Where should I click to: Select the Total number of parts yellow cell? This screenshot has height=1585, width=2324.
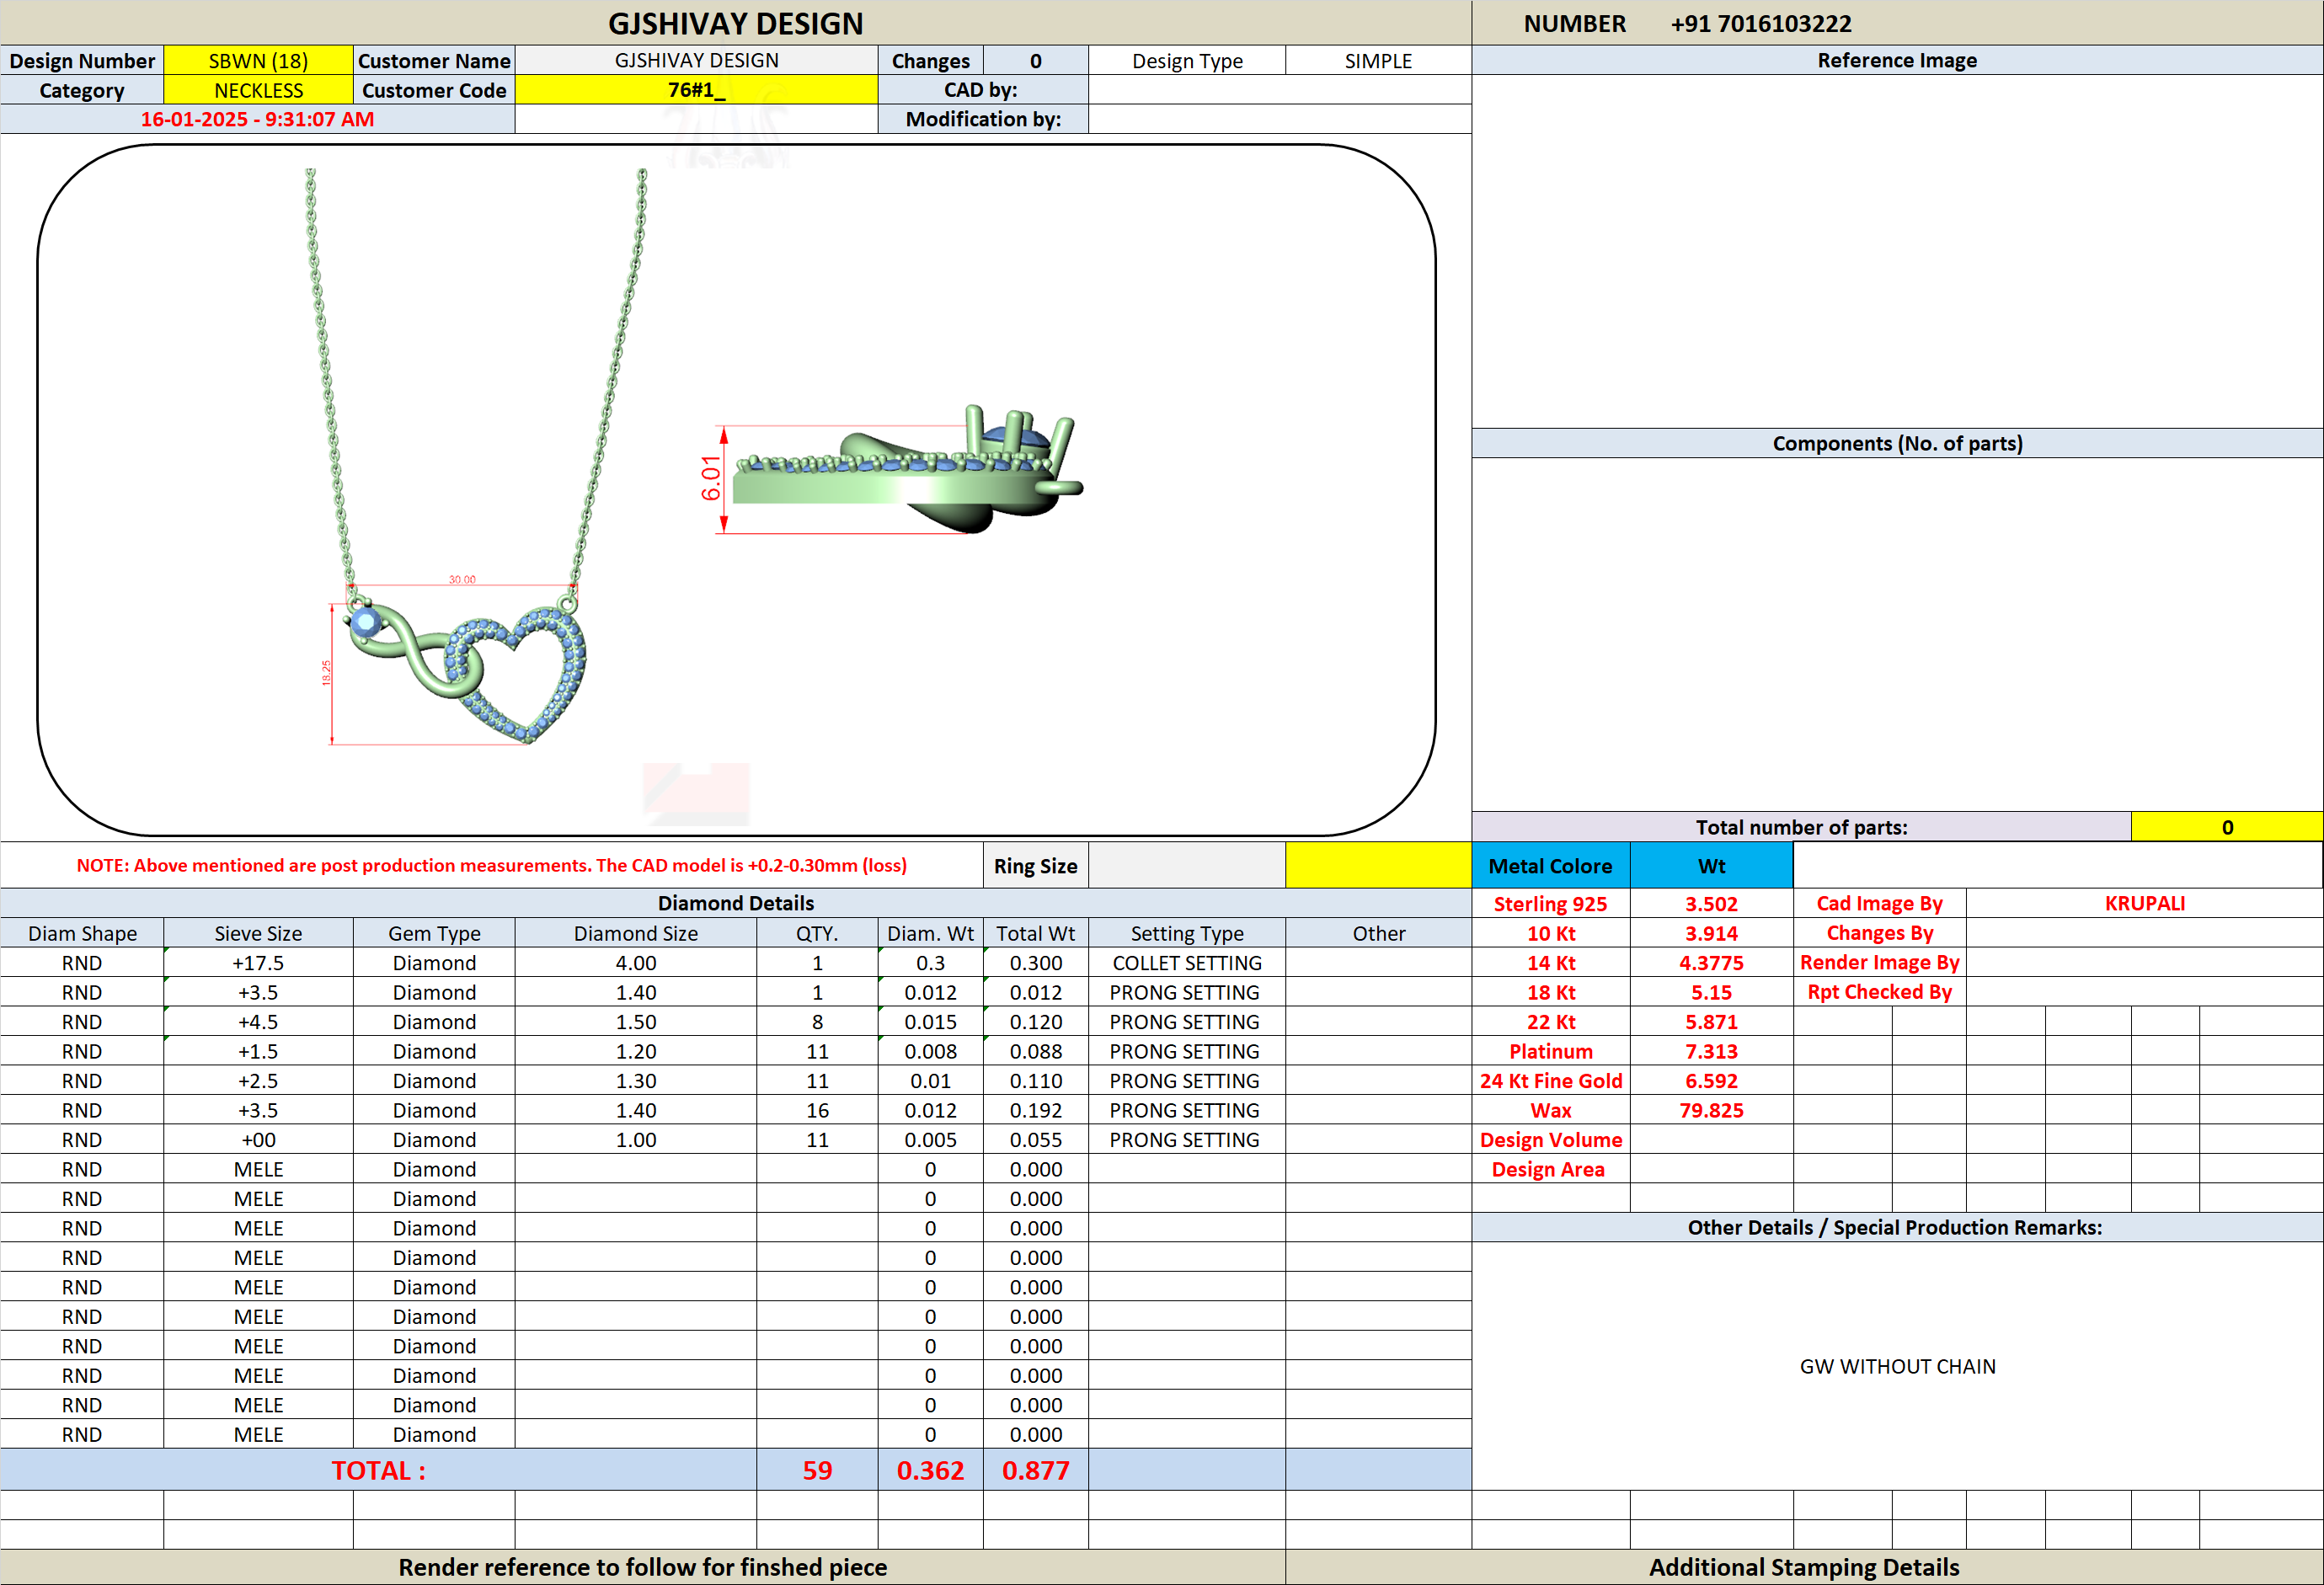tap(2227, 827)
